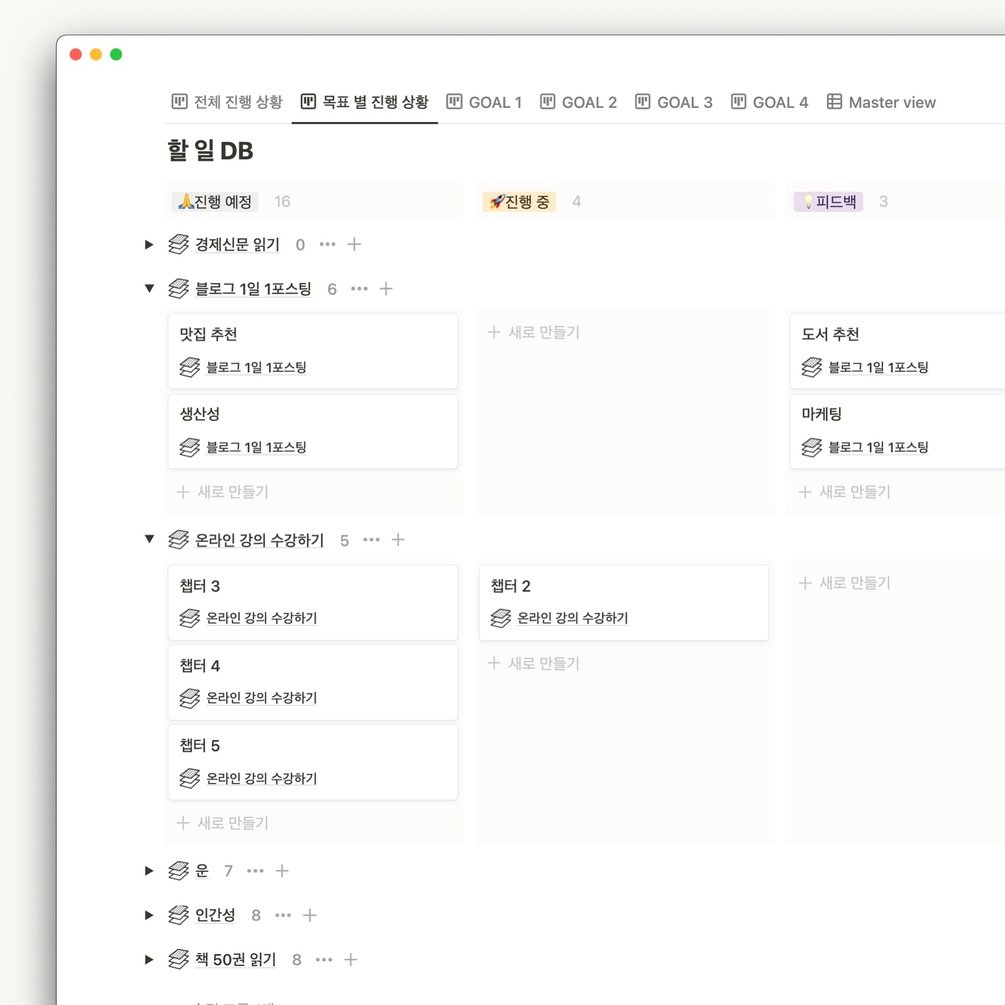Click the stack icon beside 운 header
This screenshot has height=1005, width=1005.
pos(179,870)
